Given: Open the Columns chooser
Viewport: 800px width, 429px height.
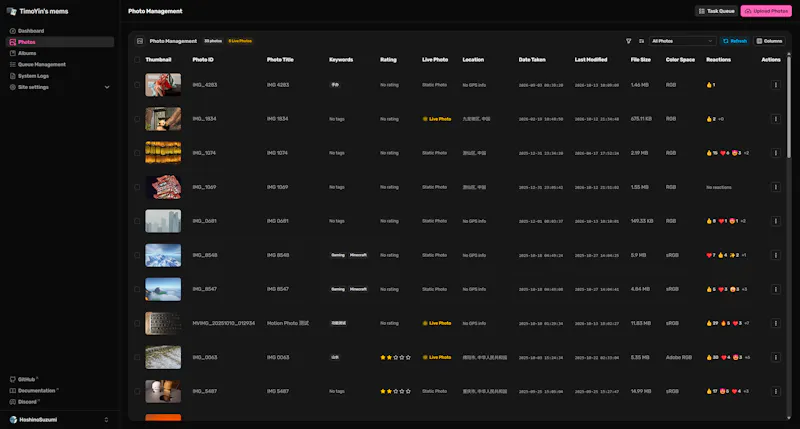Looking at the screenshot, I should pos(769,41).
